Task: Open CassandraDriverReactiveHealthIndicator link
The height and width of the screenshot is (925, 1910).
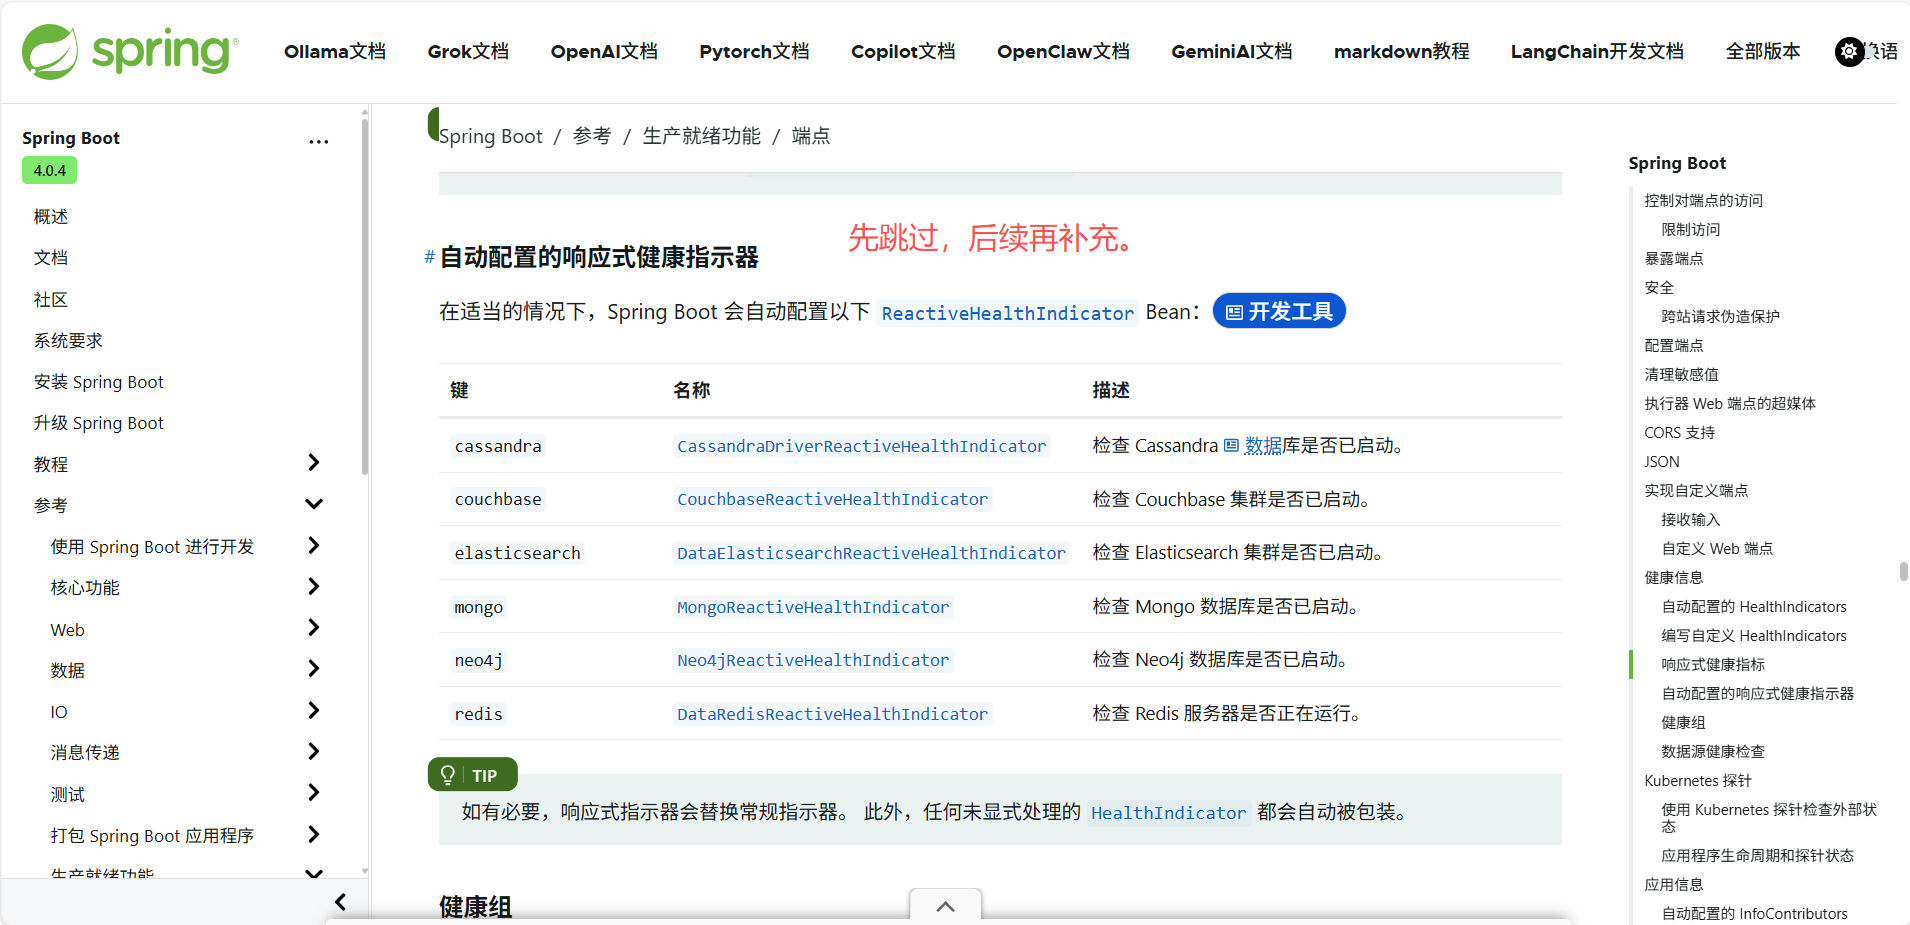Action: click(x=862, y=446)
